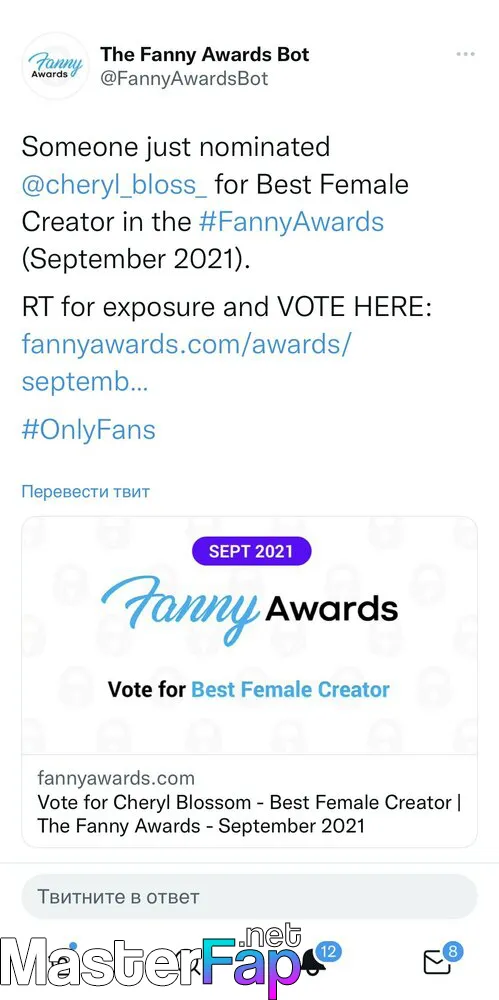Open the fannyawards.com card domain label

116,778
